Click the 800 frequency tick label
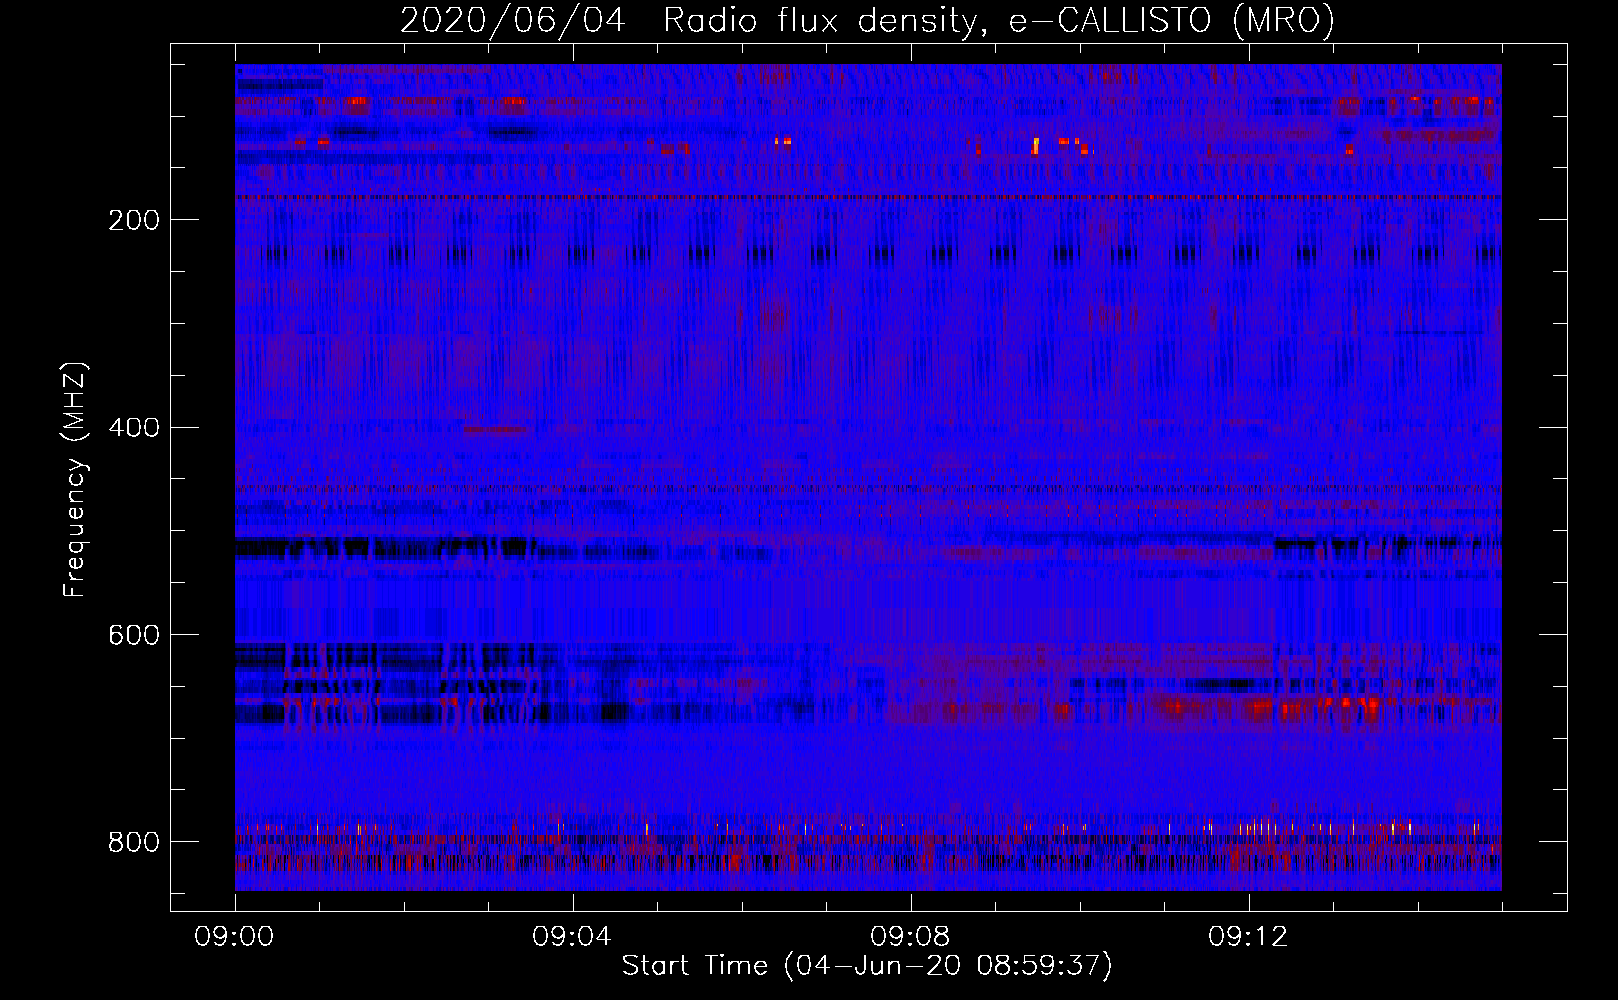The width and height of the screenshot is (1618, 1000). 134,842
